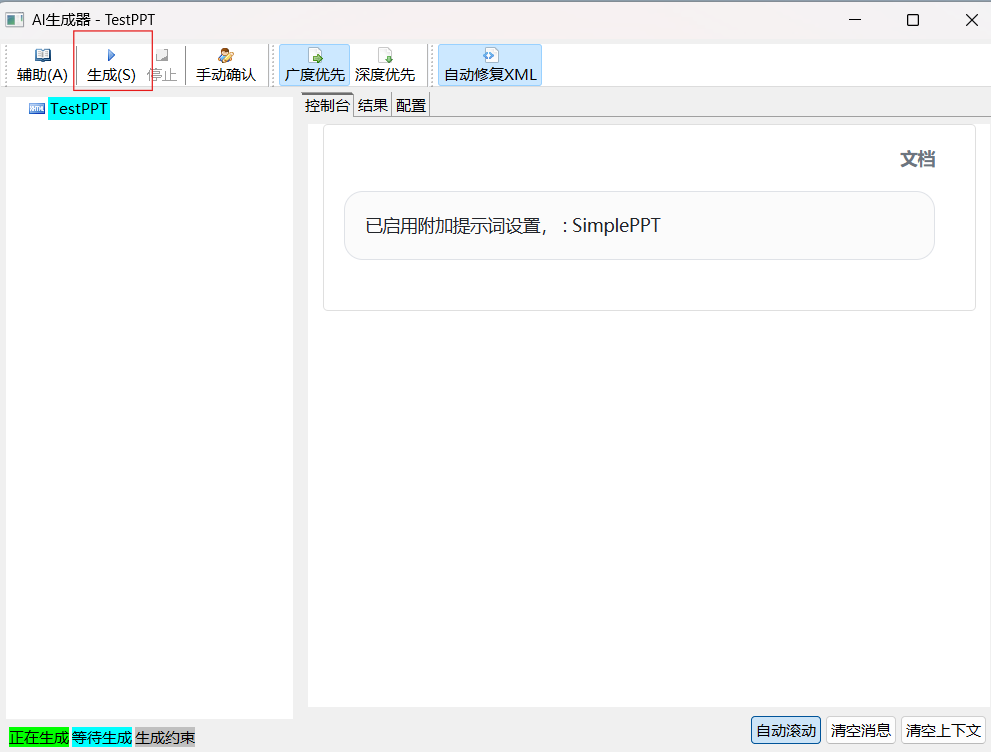Start generation with 生成(S) button
This screenshot has height=752, width=991.
pyautogui.click(x=111, y=65)
